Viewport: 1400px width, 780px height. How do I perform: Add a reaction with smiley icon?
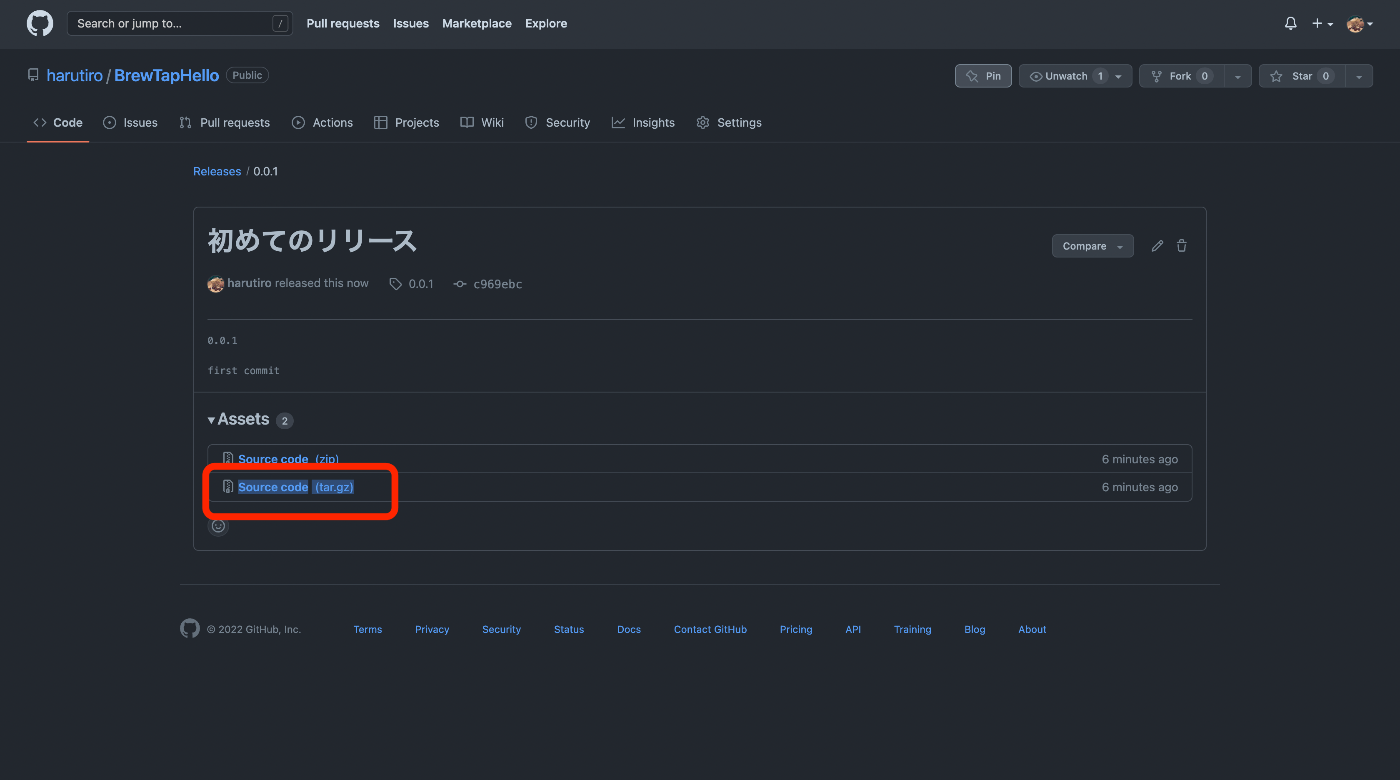click(x=218, y=526)
